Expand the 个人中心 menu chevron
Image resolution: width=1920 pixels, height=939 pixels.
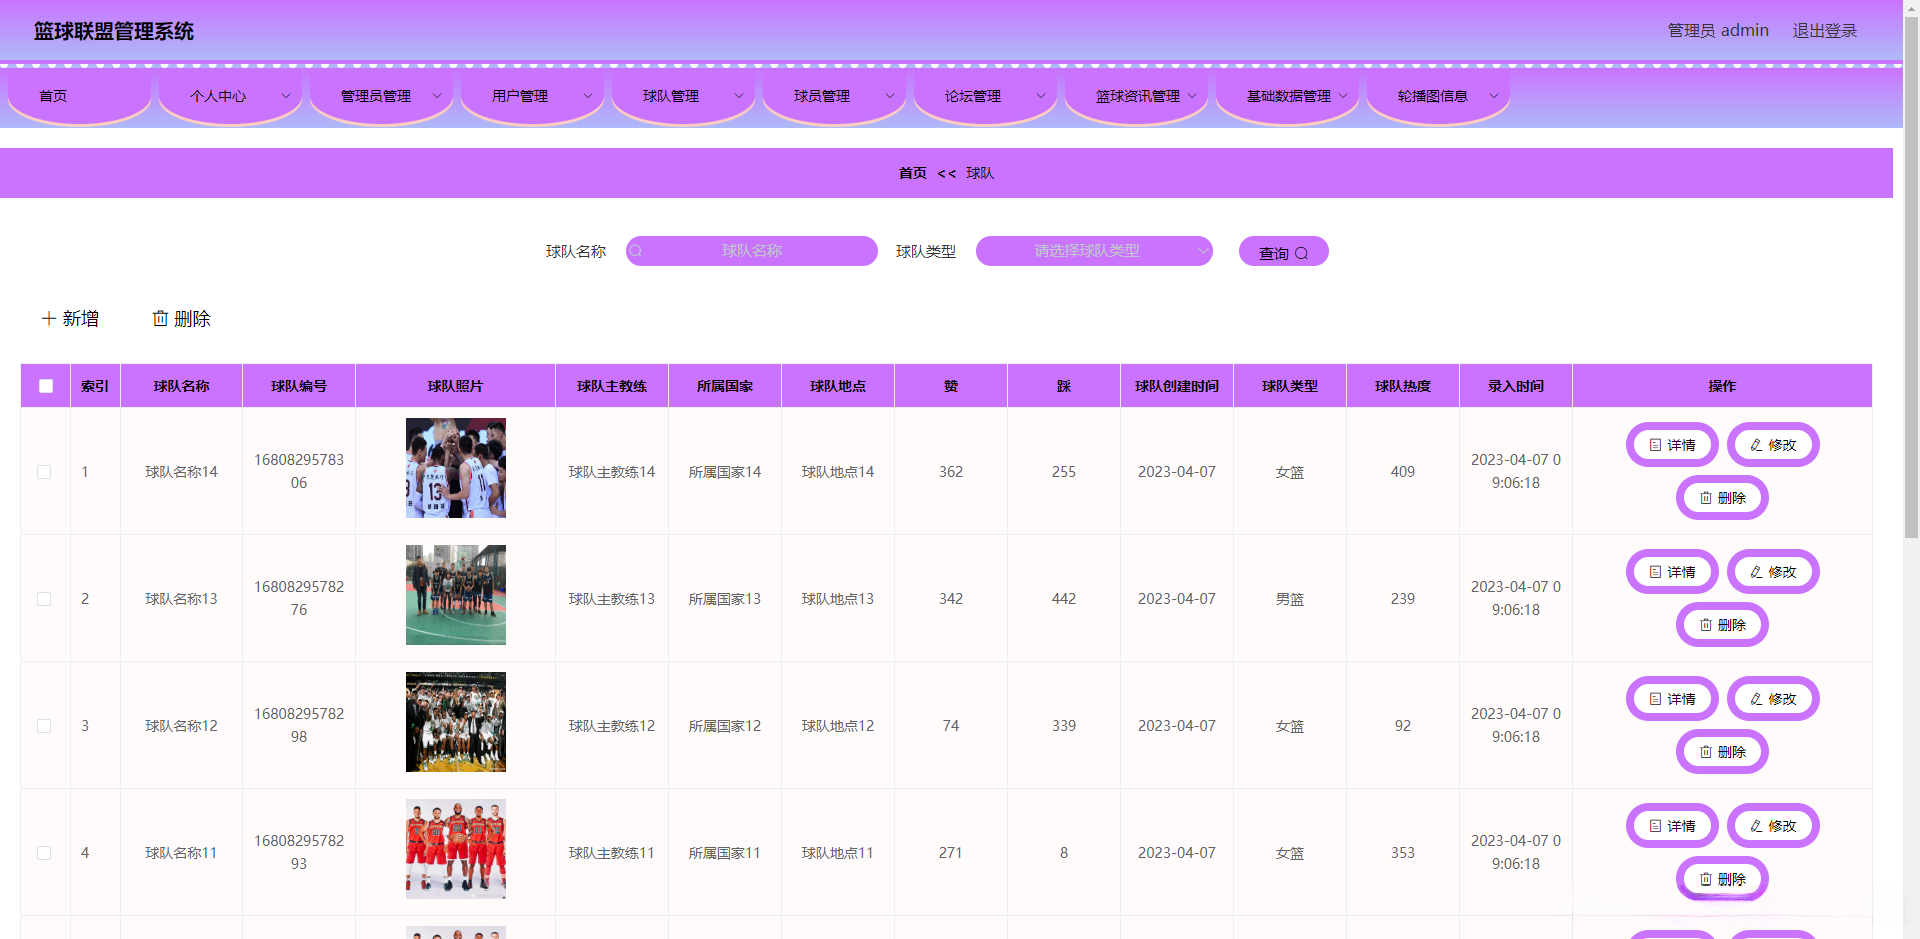point(286,96)
